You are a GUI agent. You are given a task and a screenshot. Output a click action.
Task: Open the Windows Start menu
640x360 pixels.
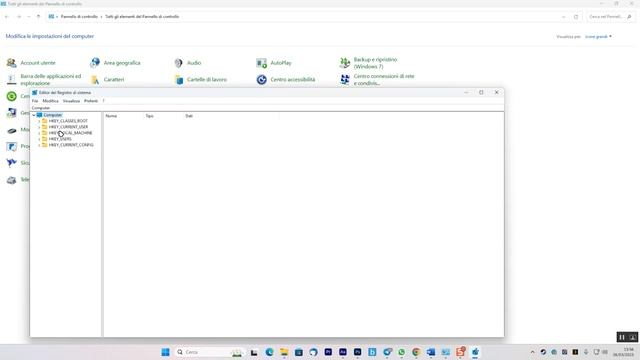click(165, 352)
